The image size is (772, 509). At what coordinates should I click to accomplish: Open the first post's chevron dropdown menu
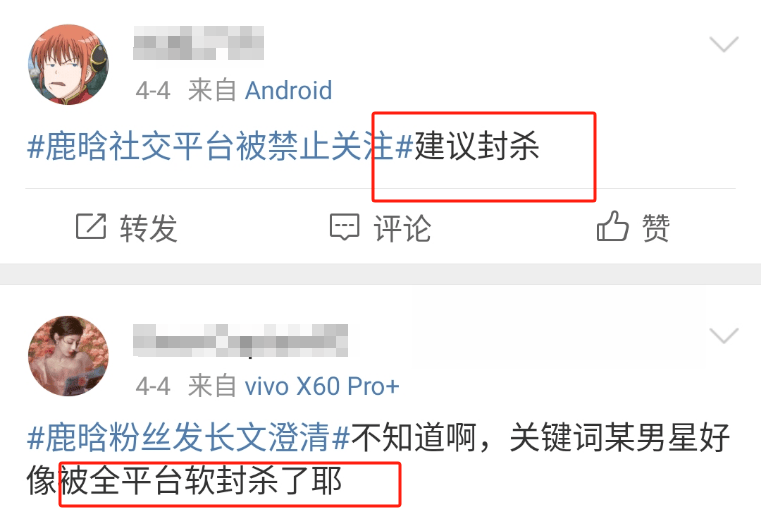click(x=724, y=44)
